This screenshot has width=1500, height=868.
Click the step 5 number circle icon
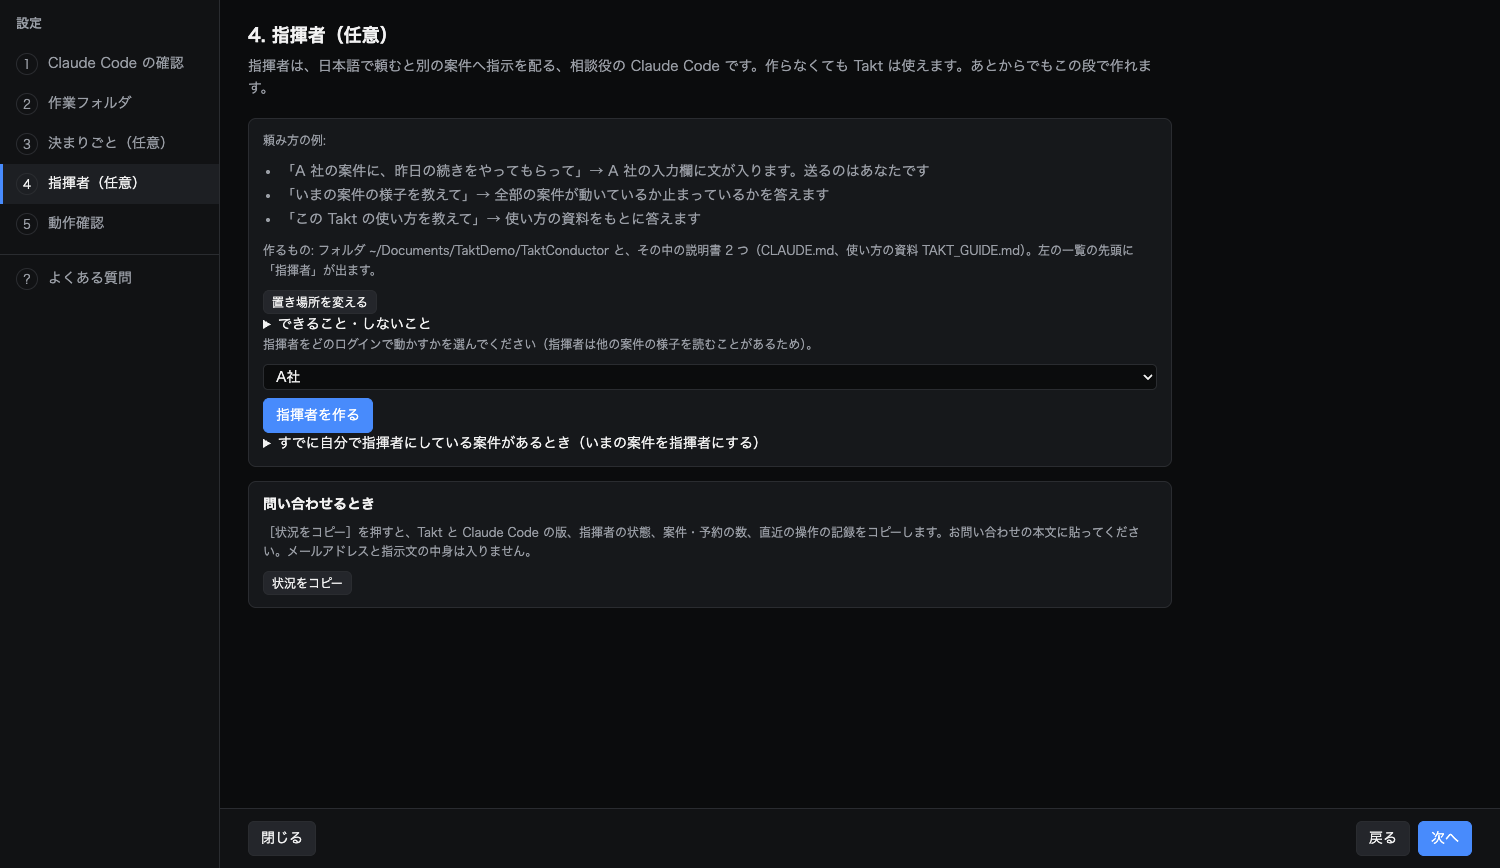click(27, 224)
